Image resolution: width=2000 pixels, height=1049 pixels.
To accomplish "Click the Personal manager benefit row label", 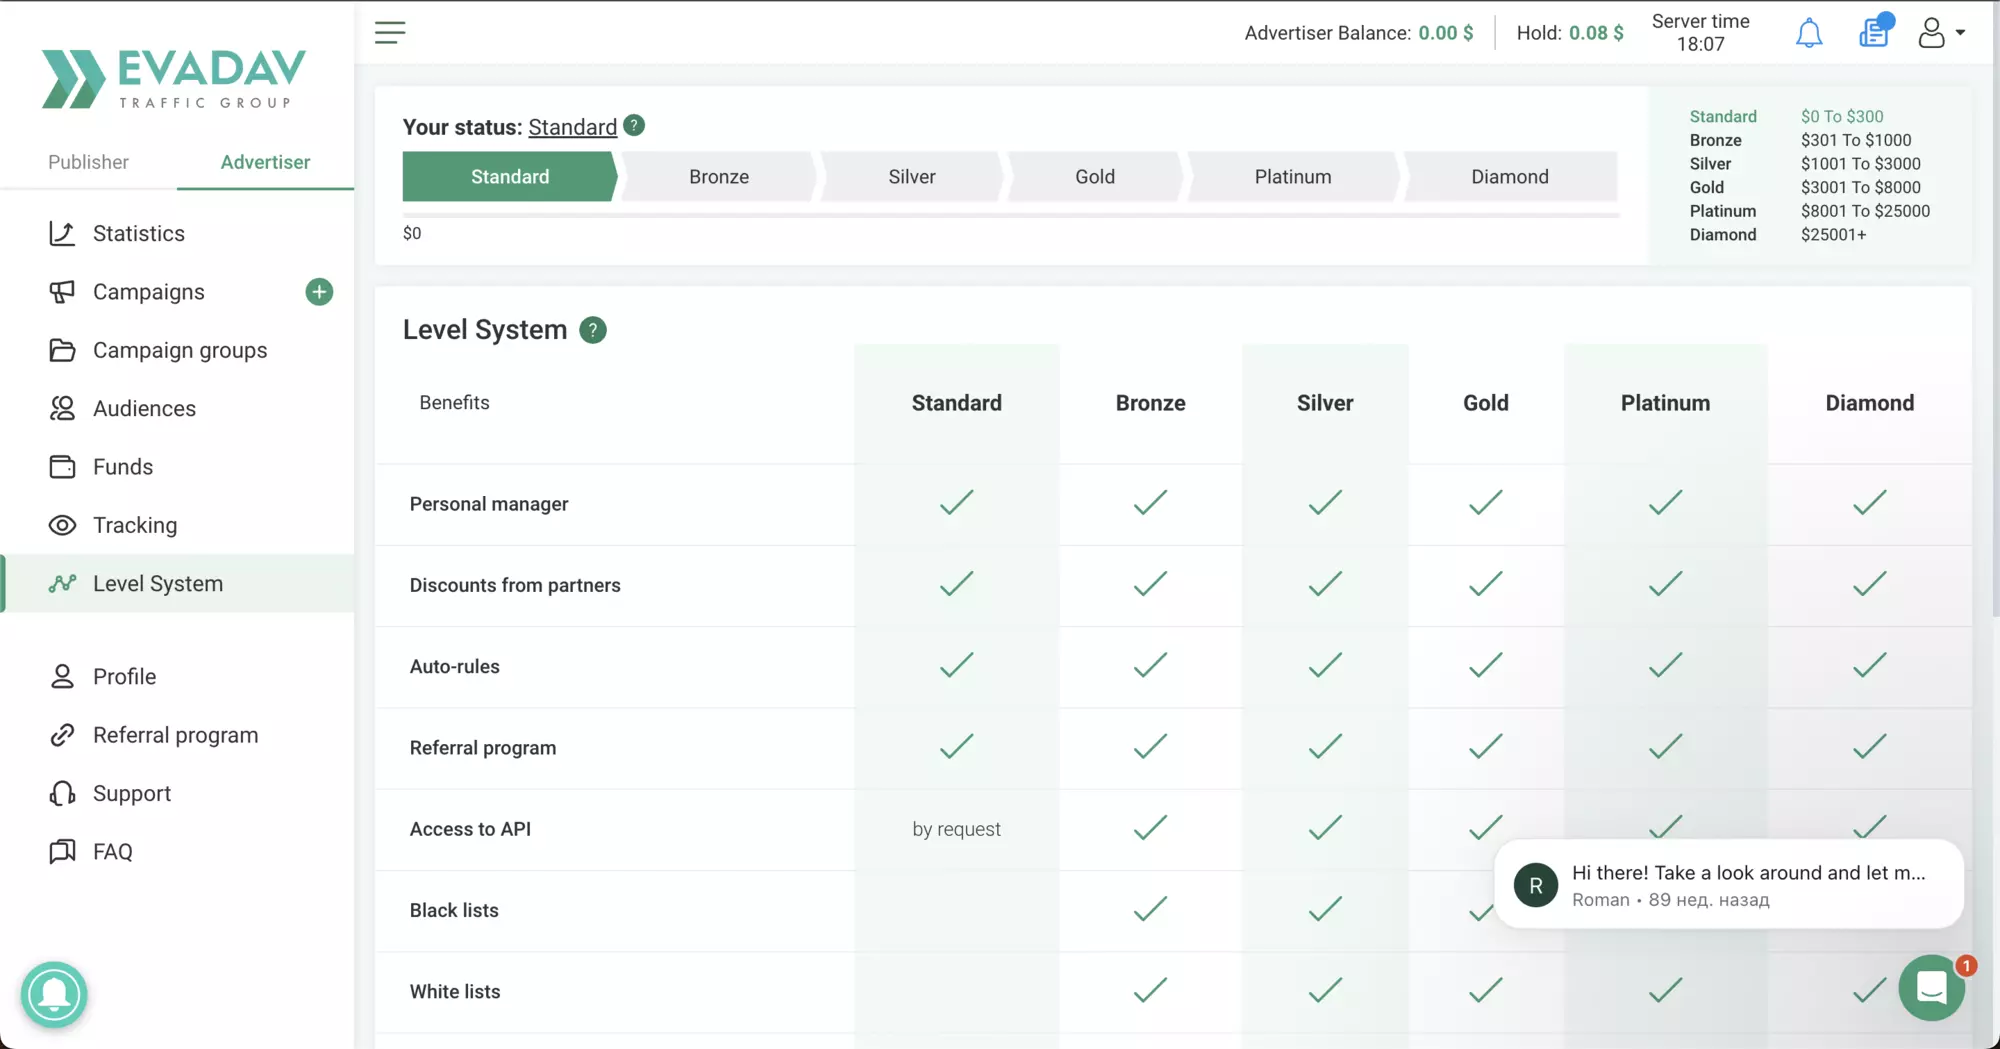I will (489, 504).
